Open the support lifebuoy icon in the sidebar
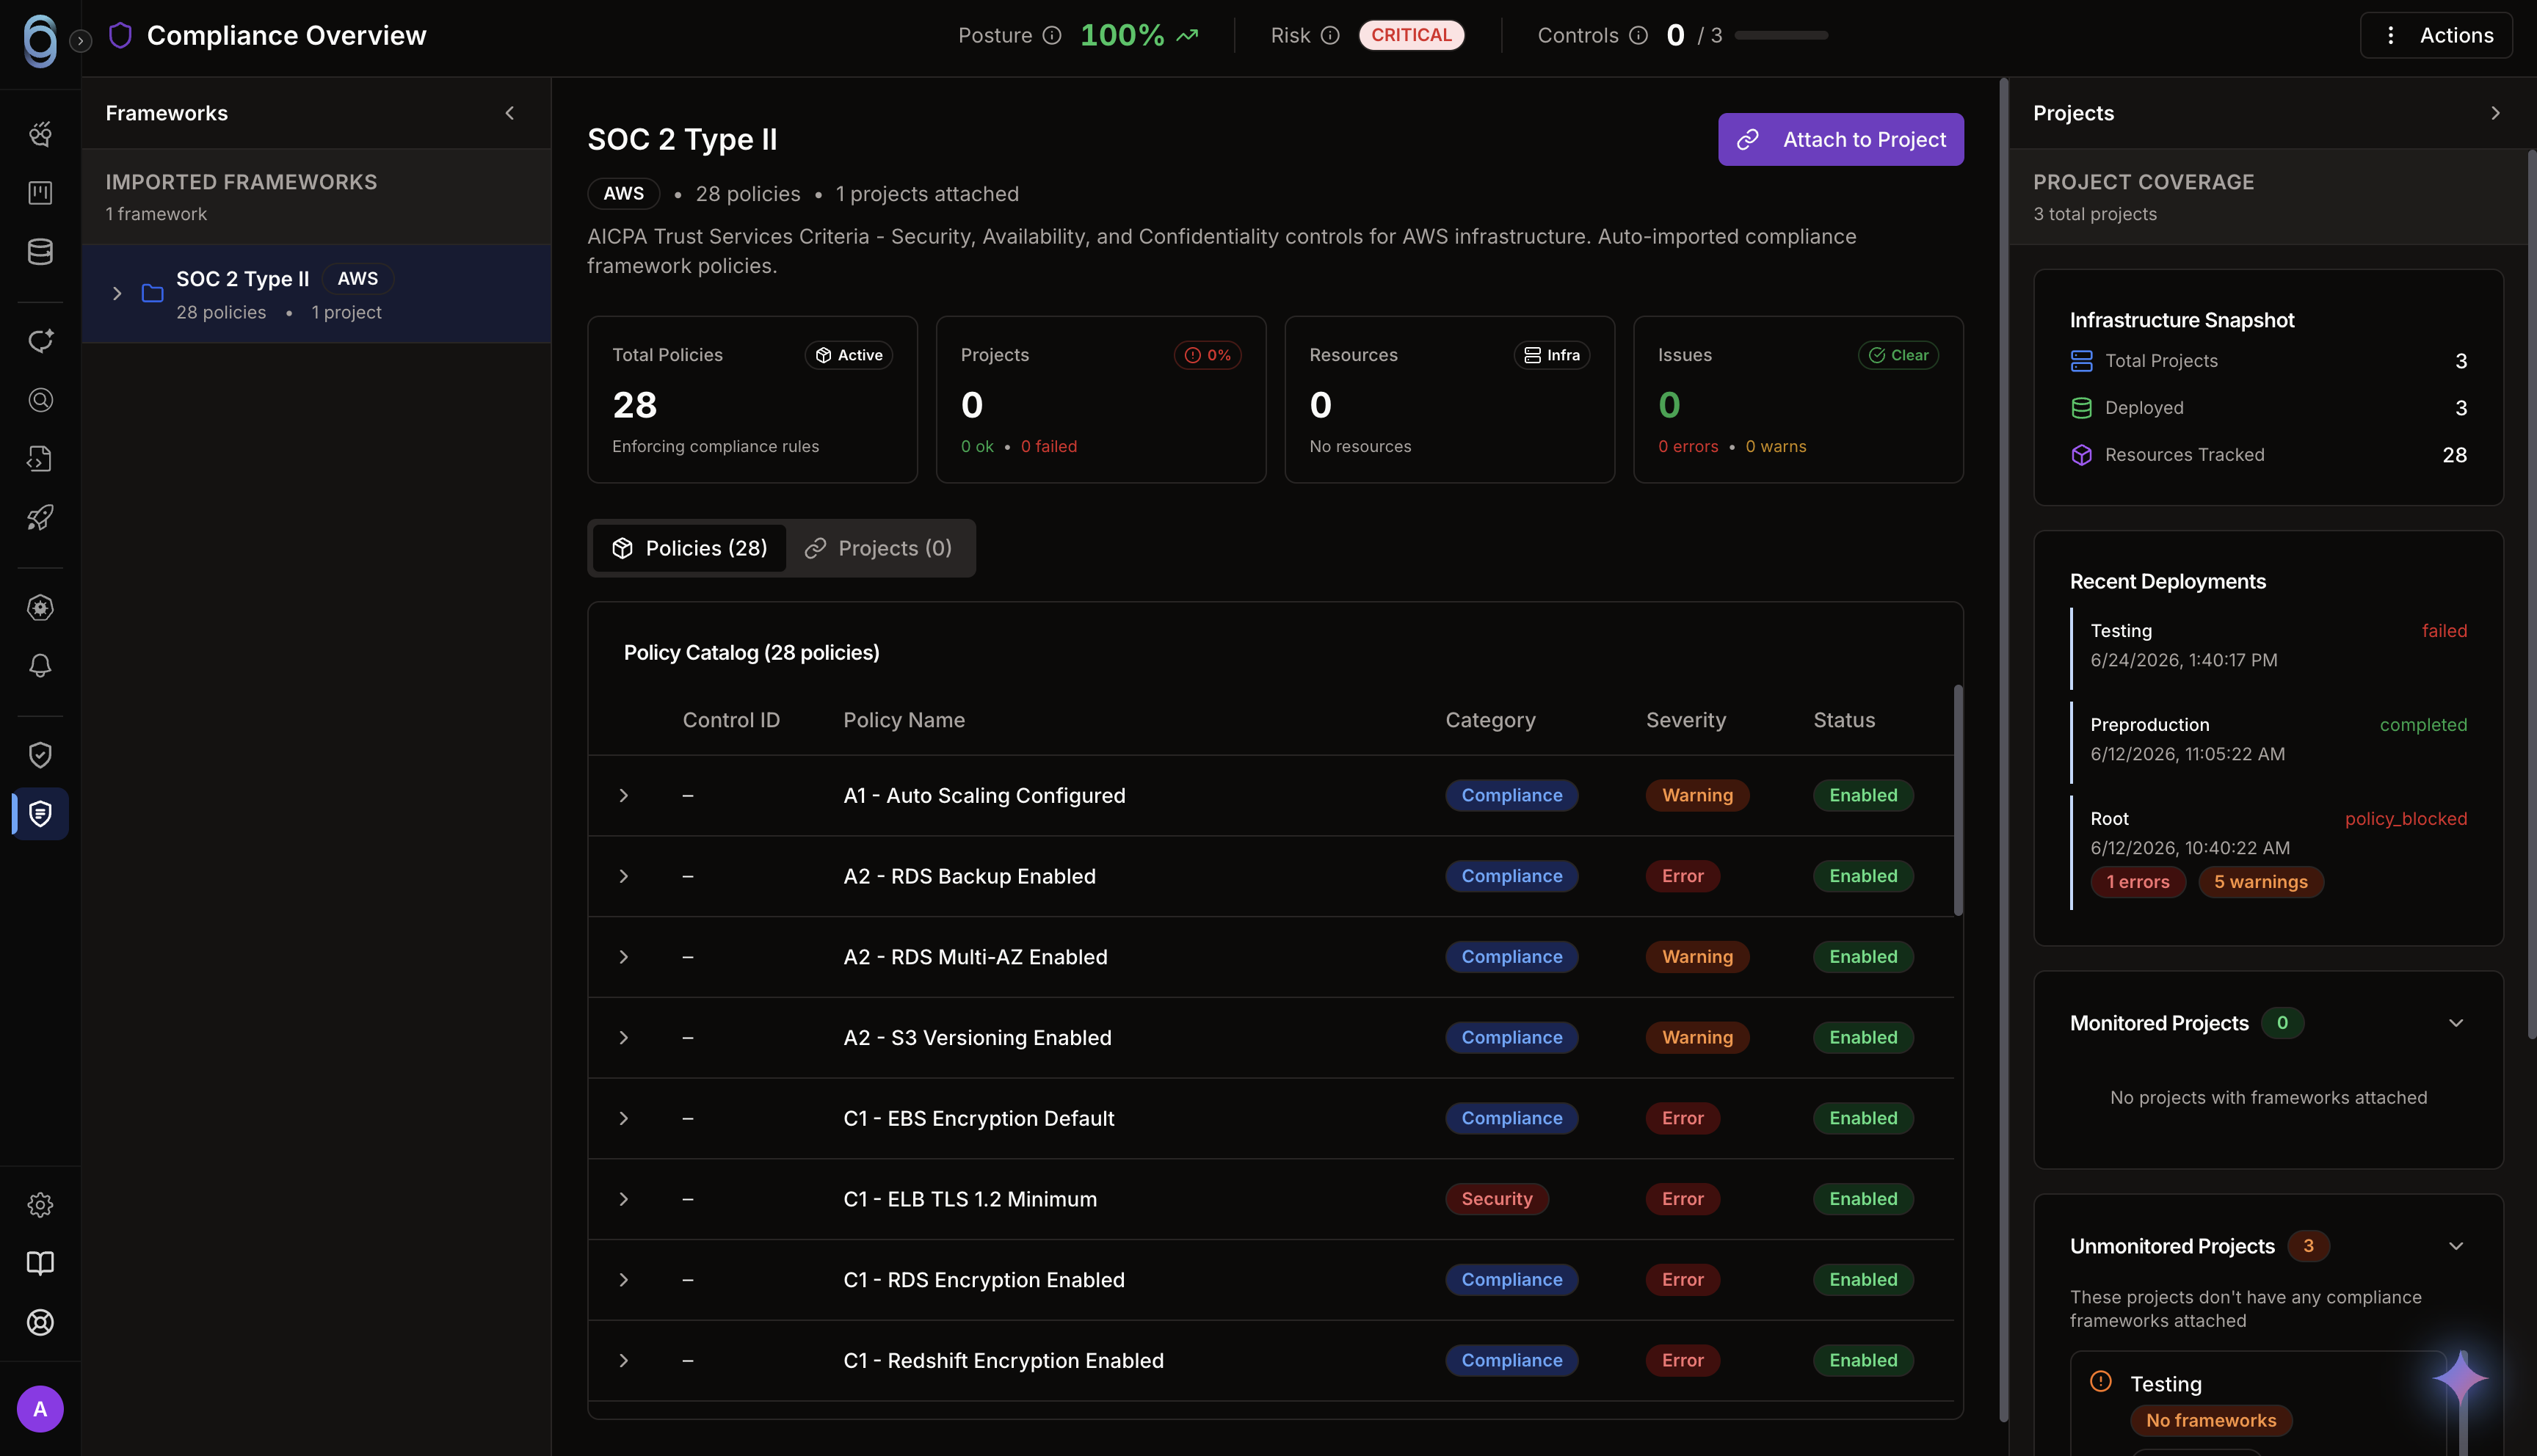This screenshot has height=1456, width=2537. click(40, 1323)
